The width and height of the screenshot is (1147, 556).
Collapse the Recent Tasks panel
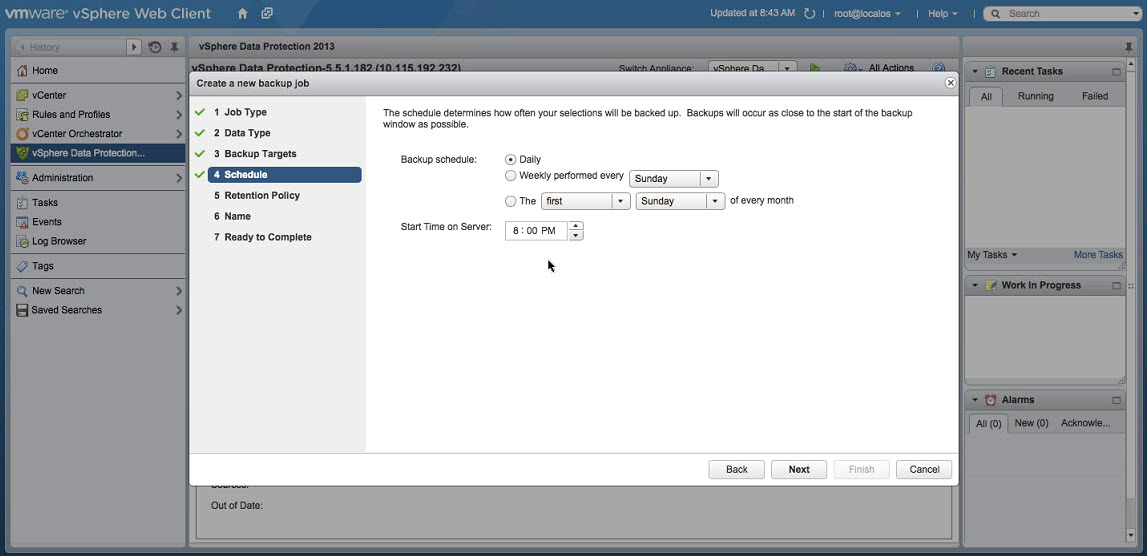974,72
